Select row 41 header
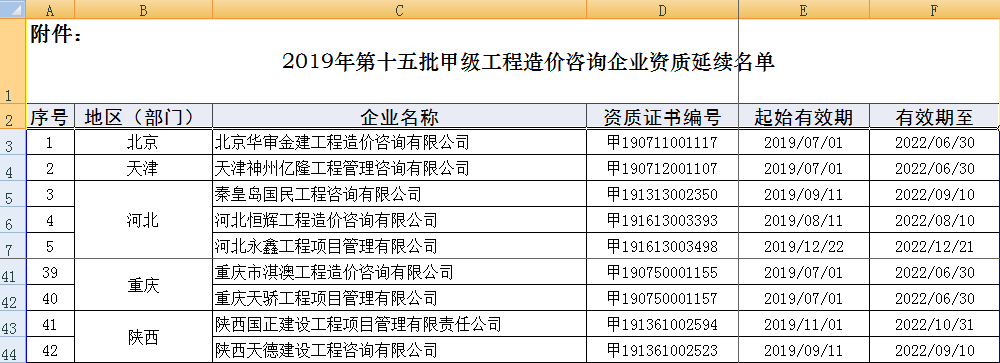Image resolution: width=1000 pixels, height=363 pixels. (13, 272)
